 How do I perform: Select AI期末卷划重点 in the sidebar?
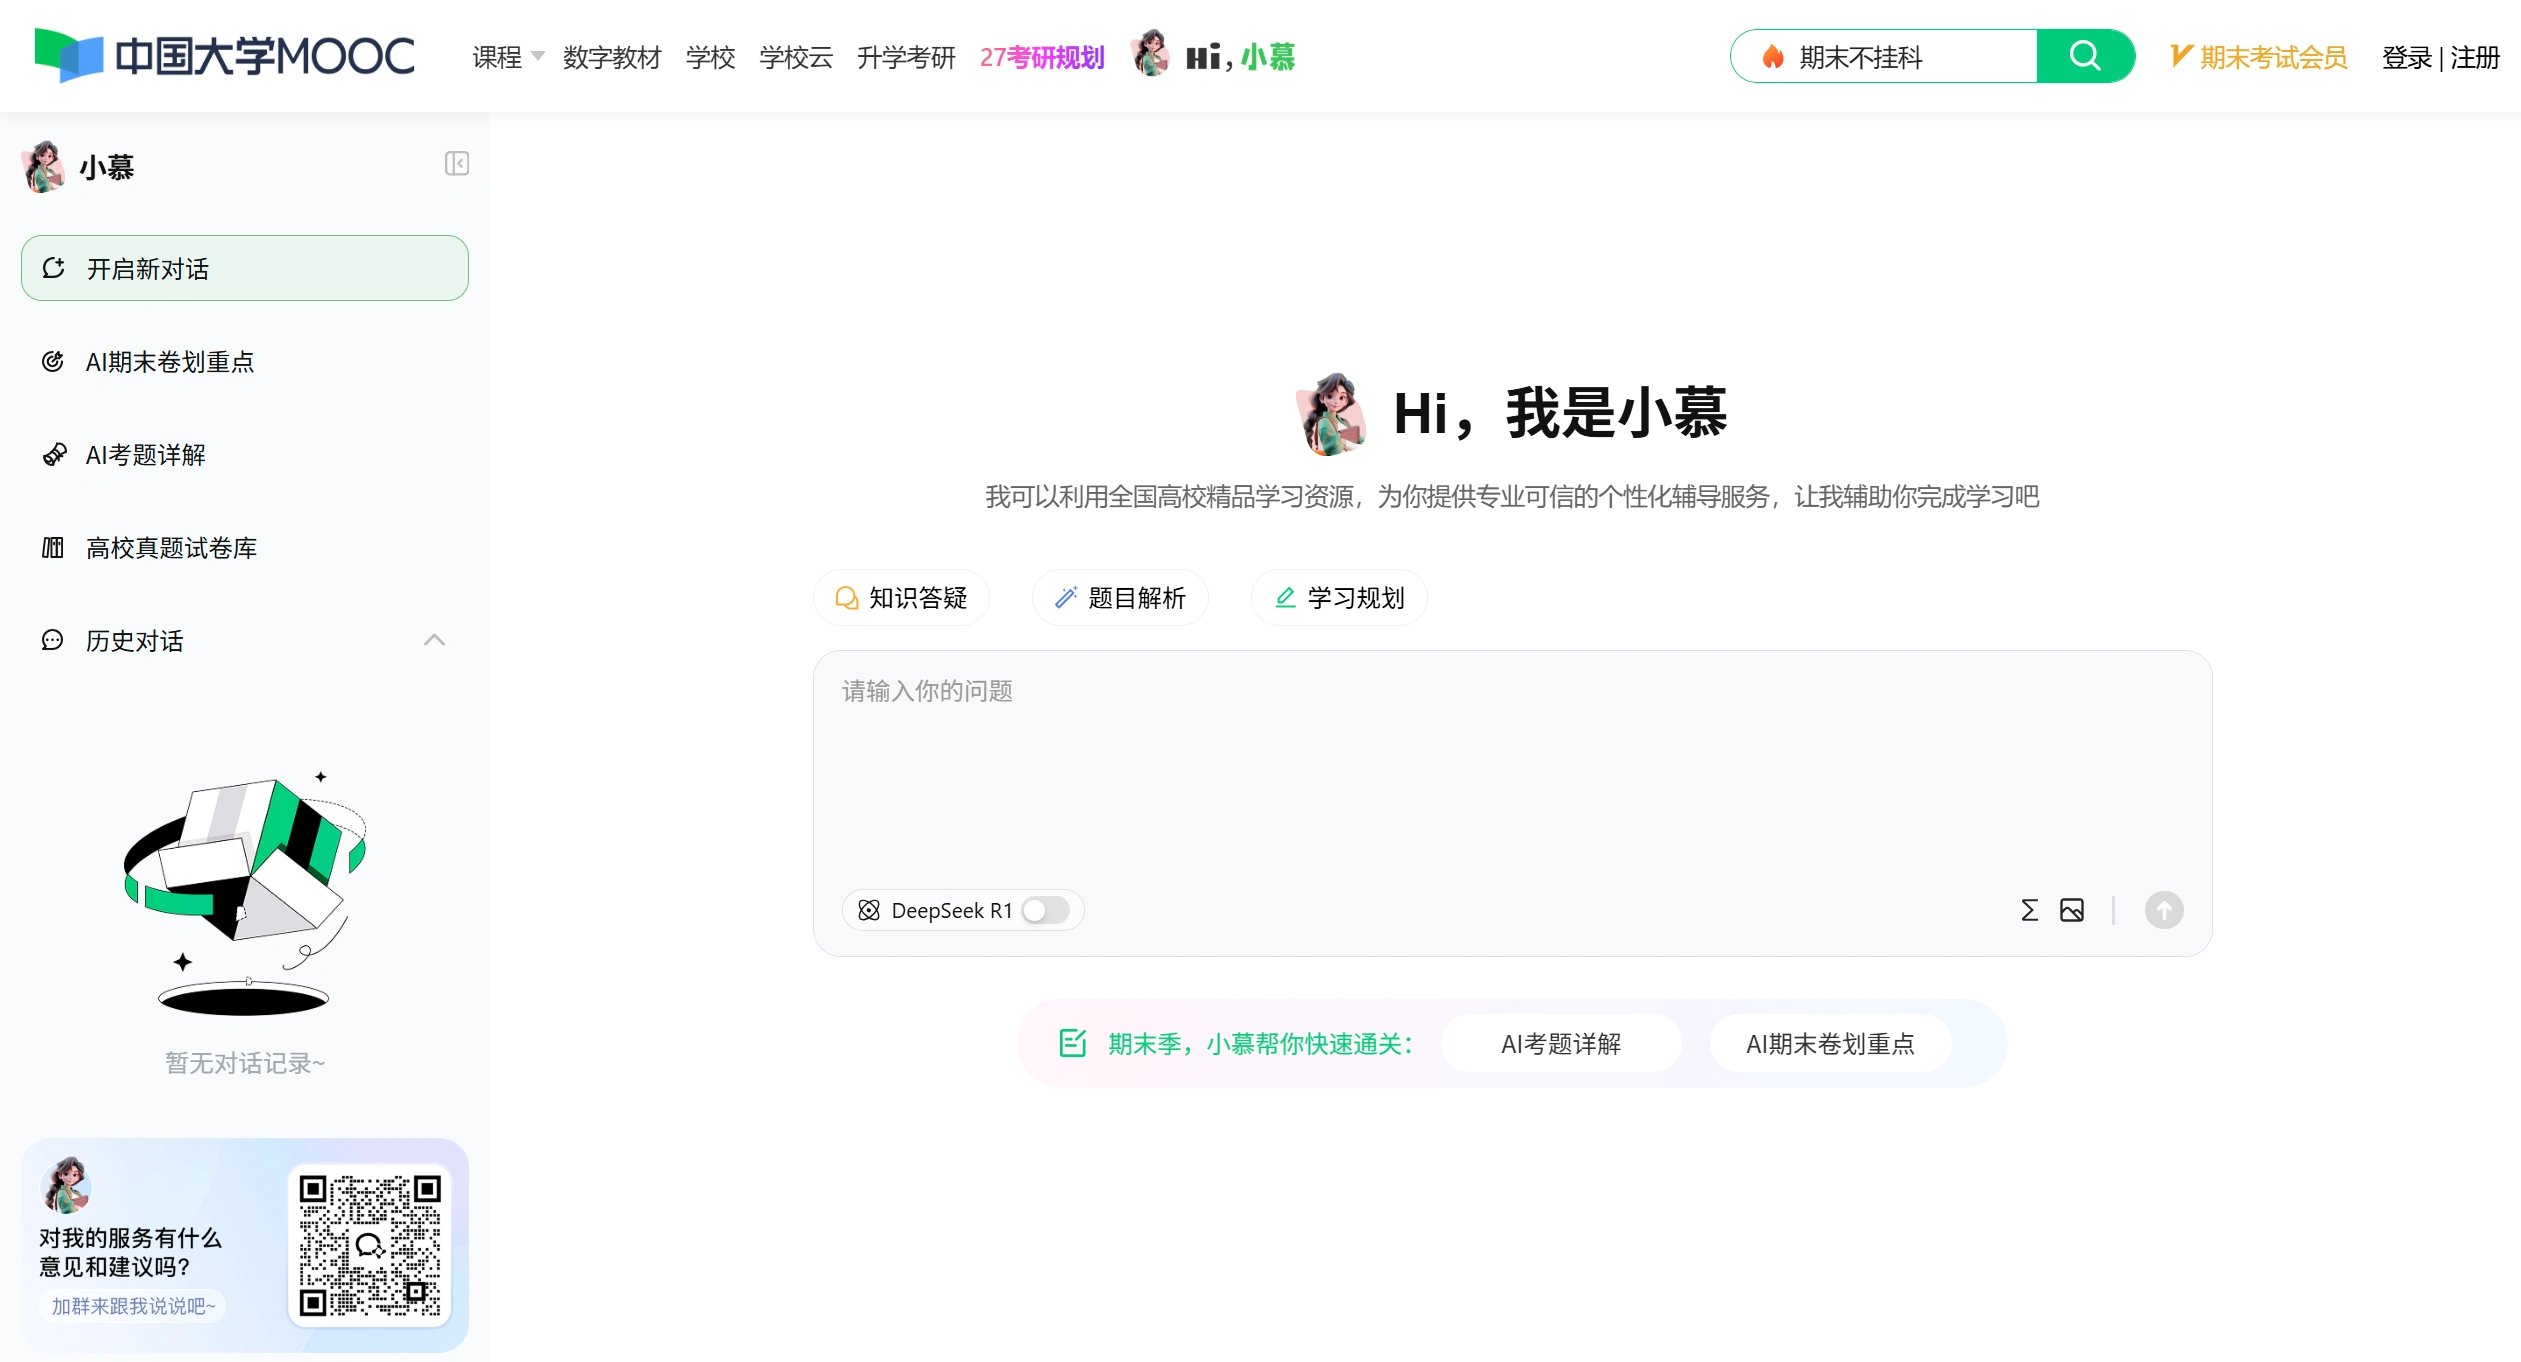tap(245, 361)
